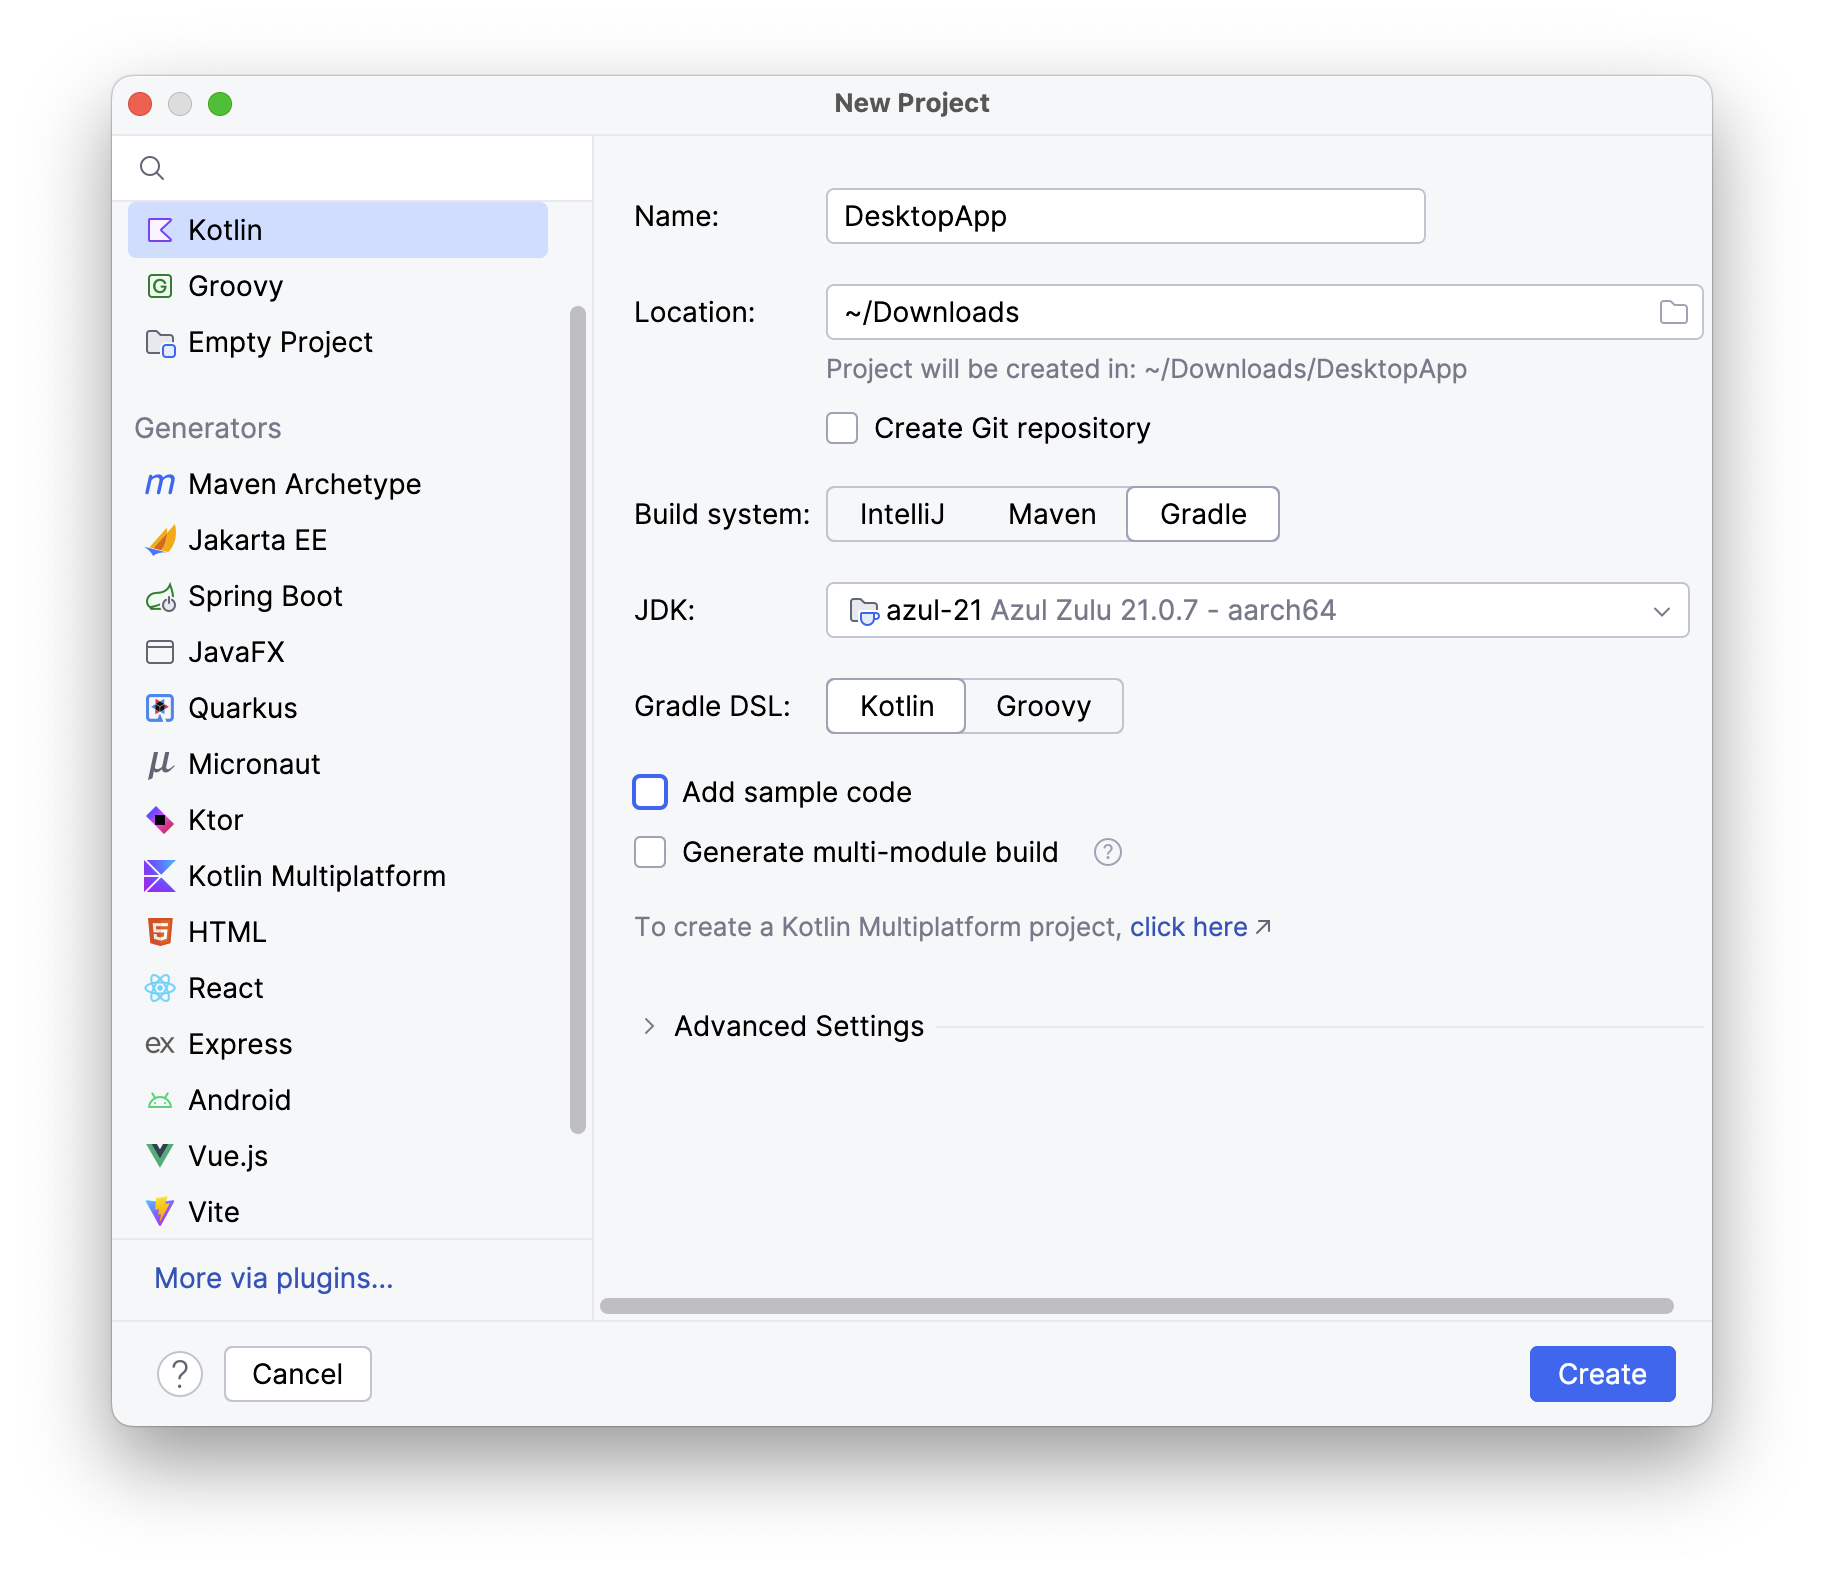Select the Vite lightning icon
Image resolution: width=1824 pixels, height=1574 pixels.
coord(160,1212)
